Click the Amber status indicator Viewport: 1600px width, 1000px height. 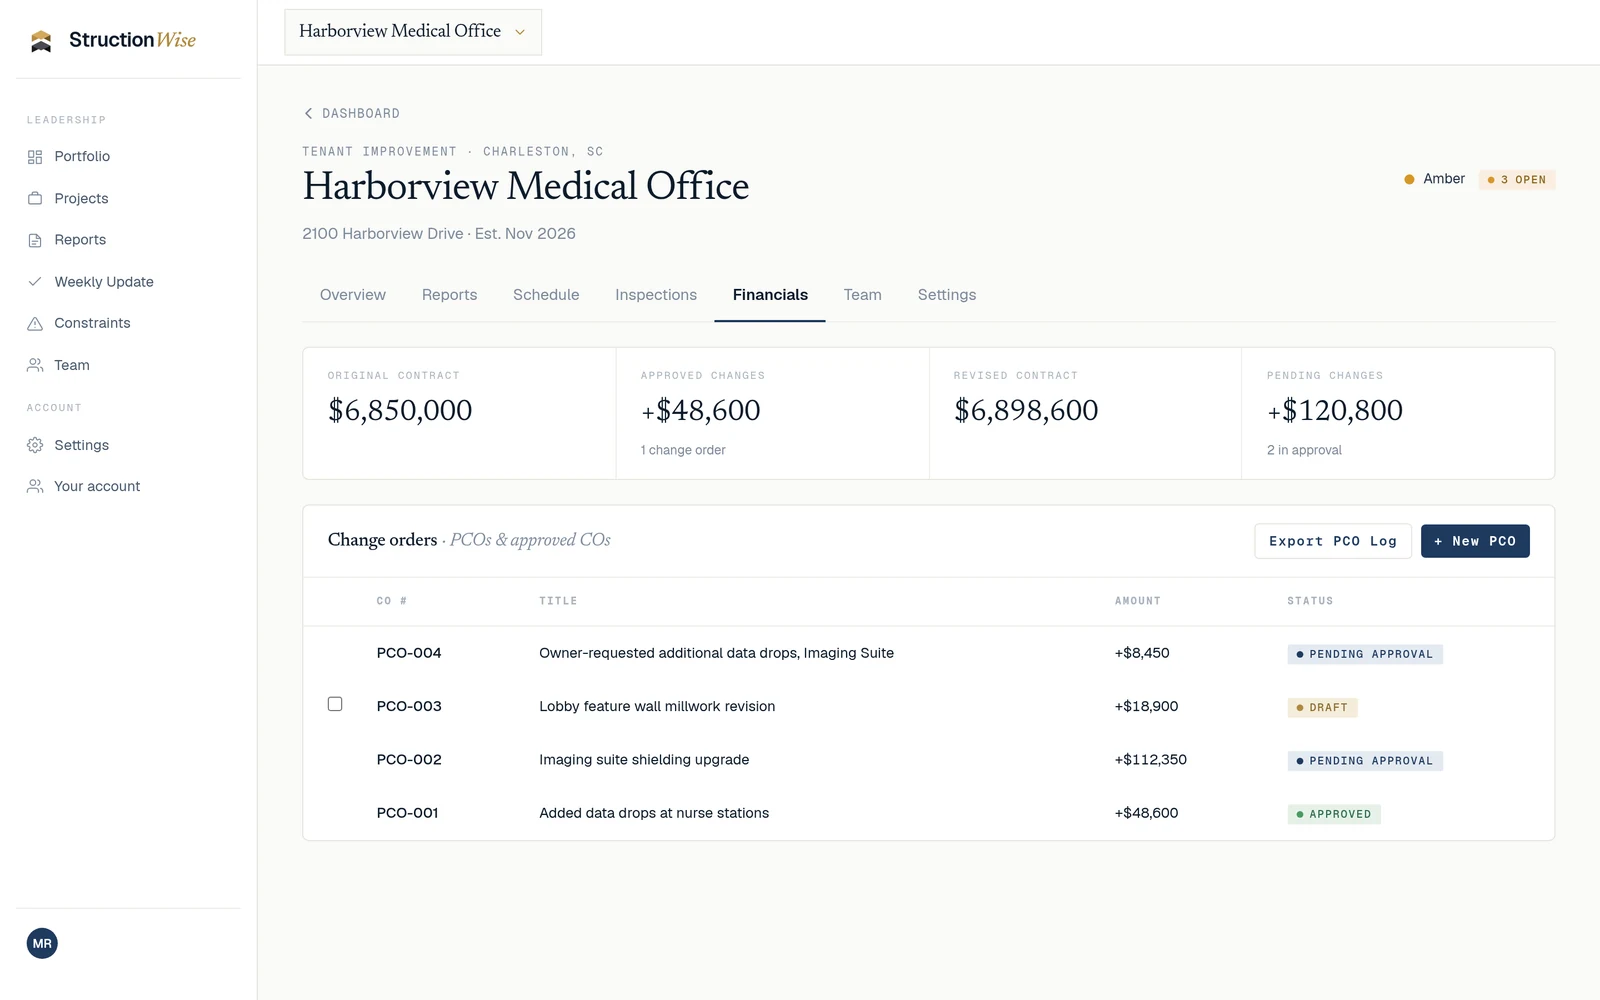[x=1434, y=179]
